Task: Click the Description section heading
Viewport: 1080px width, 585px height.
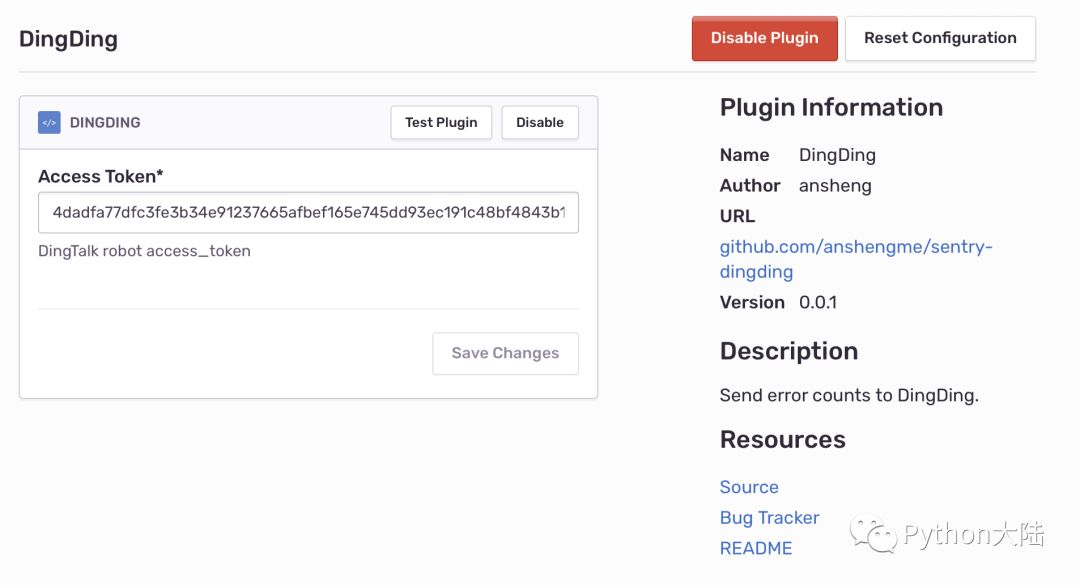Action: pos(789,351)
